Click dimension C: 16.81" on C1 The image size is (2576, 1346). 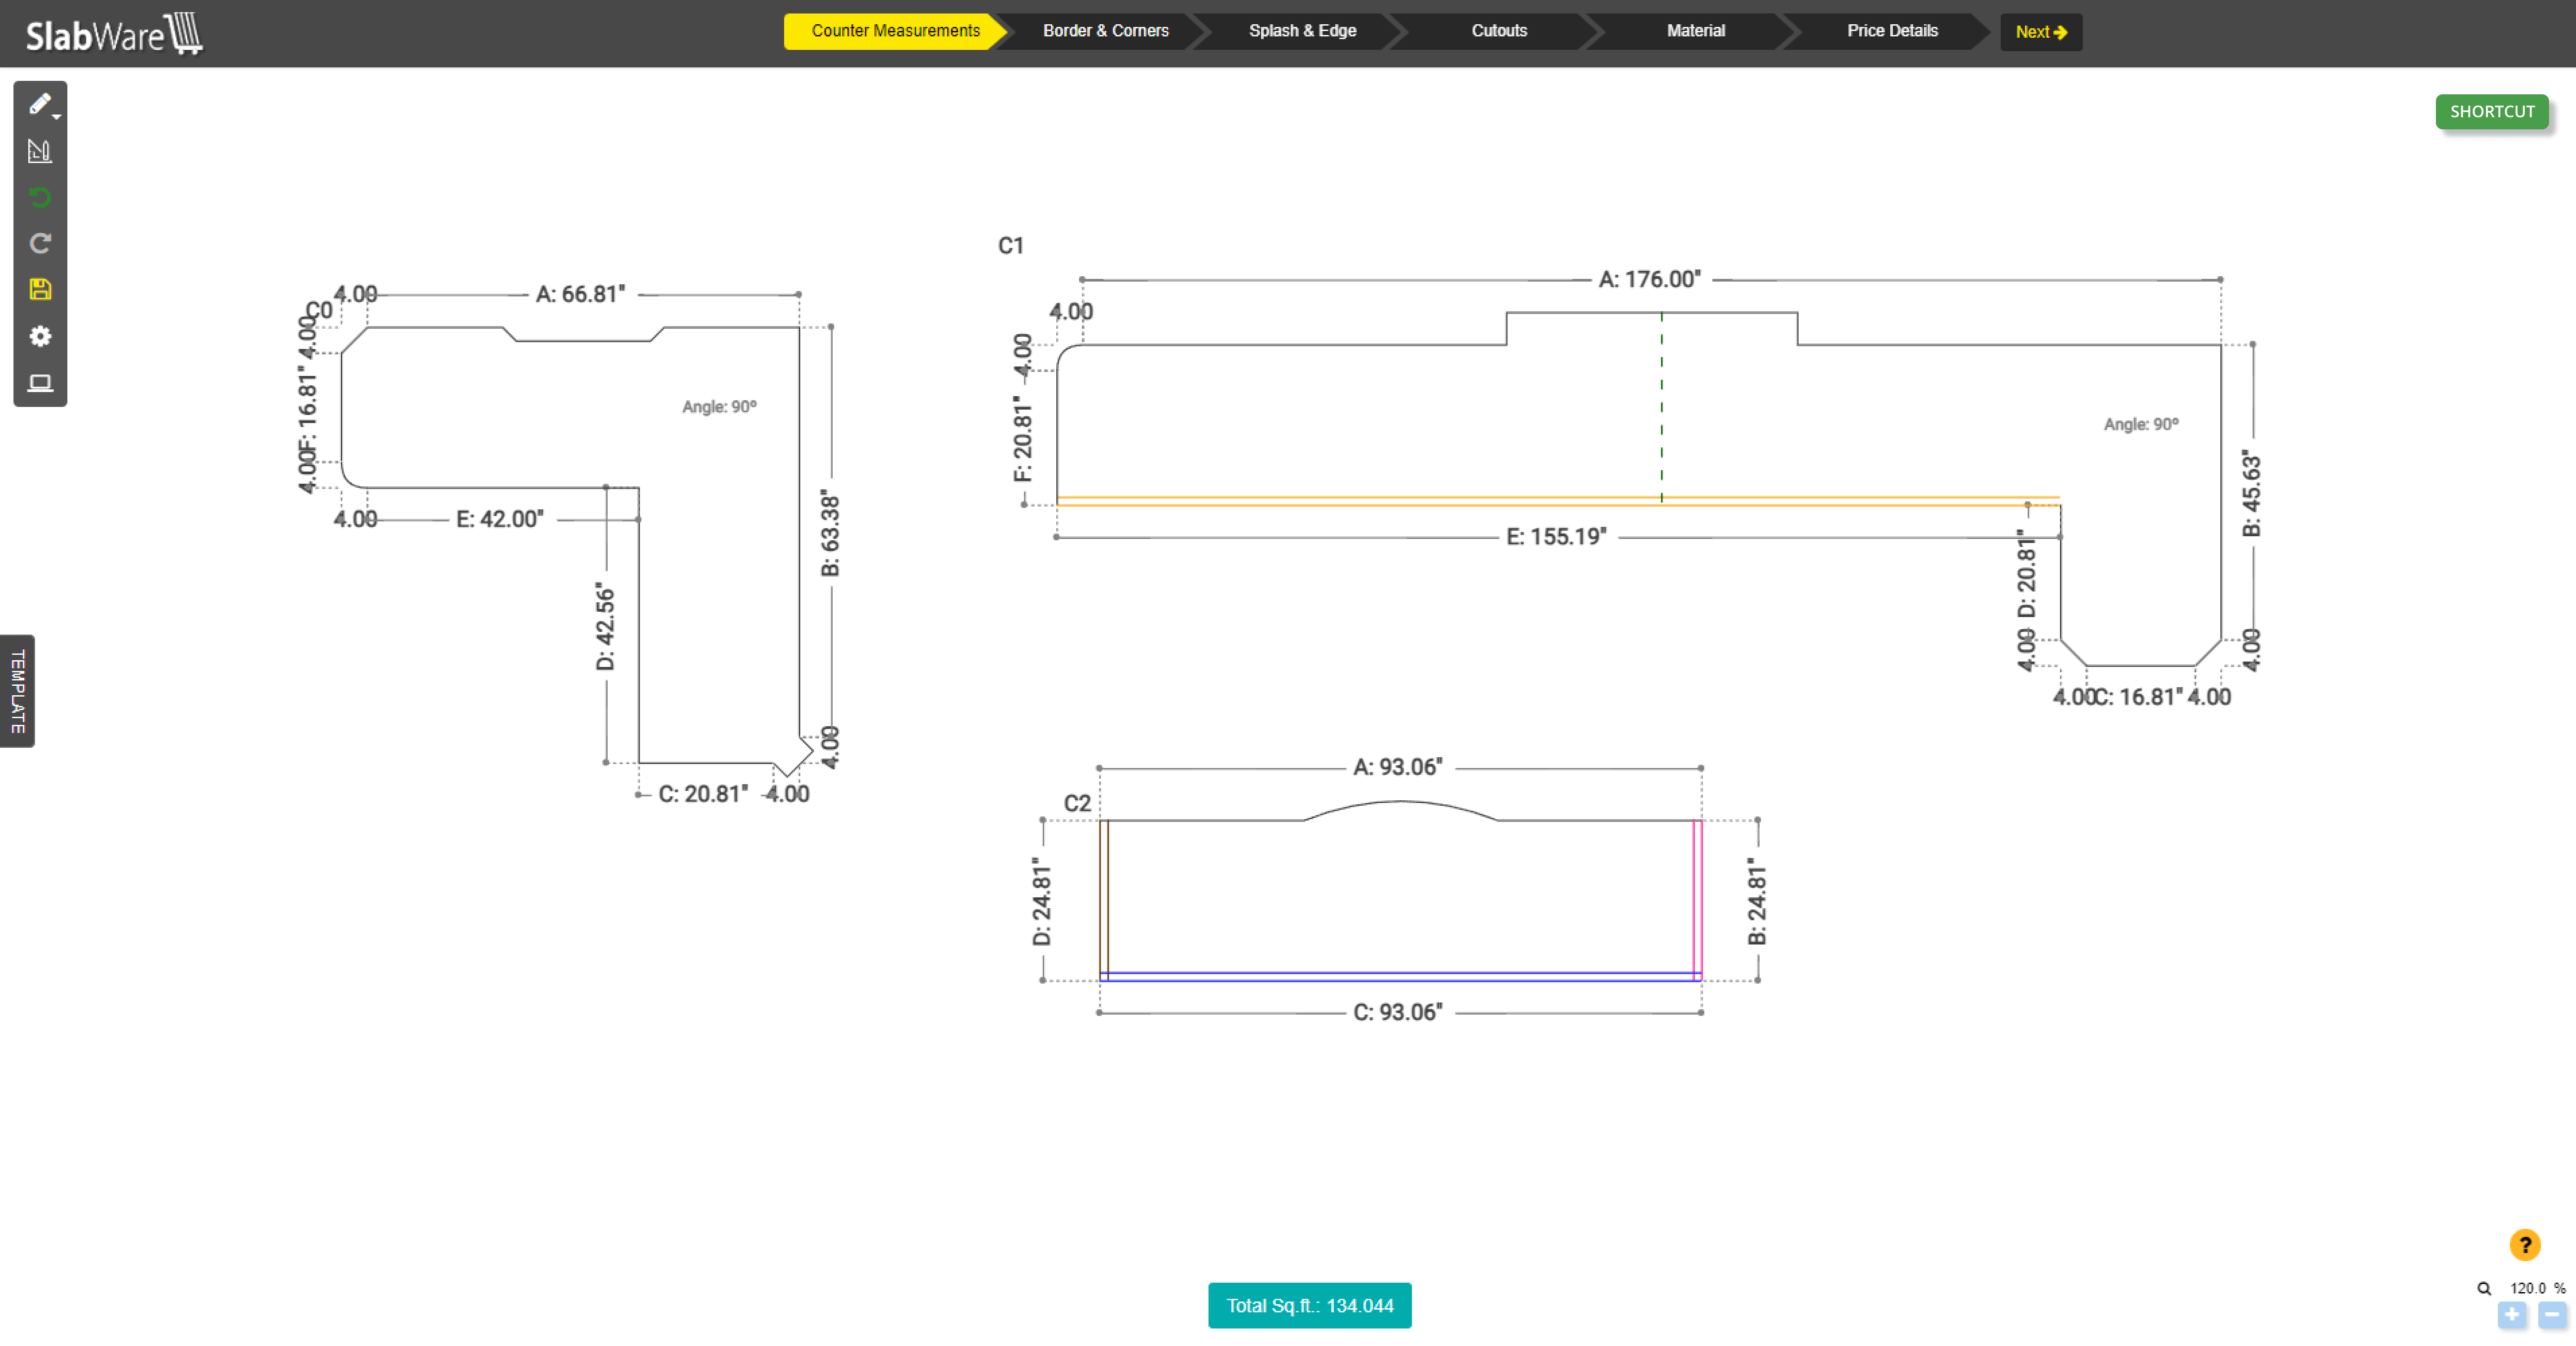tap(2139, 697)
